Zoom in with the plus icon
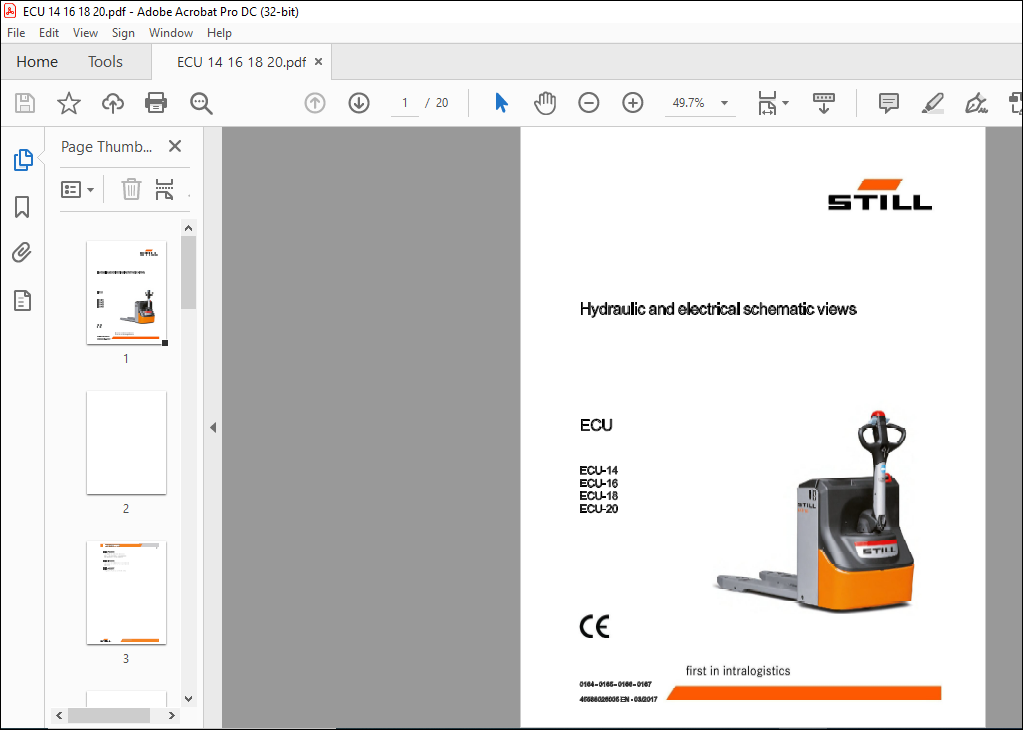This screenshot has height=730, width=1023. [632, 103]
